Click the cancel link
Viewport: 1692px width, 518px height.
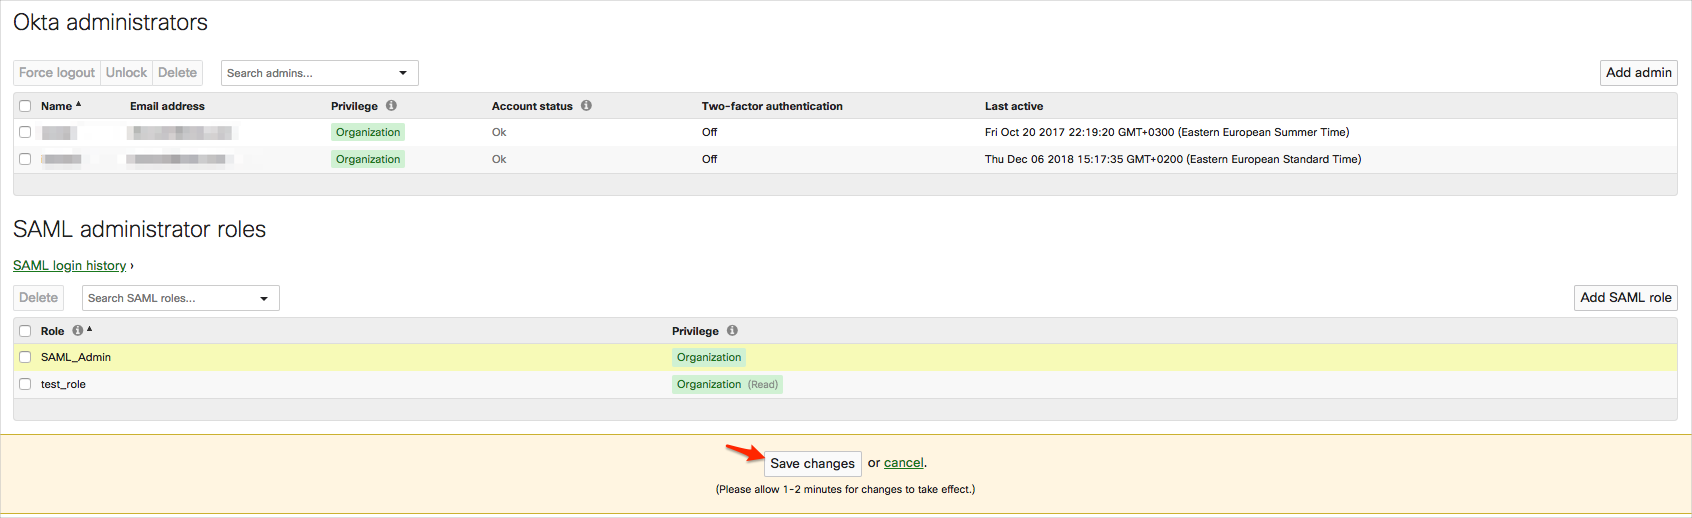coord(903,463)
